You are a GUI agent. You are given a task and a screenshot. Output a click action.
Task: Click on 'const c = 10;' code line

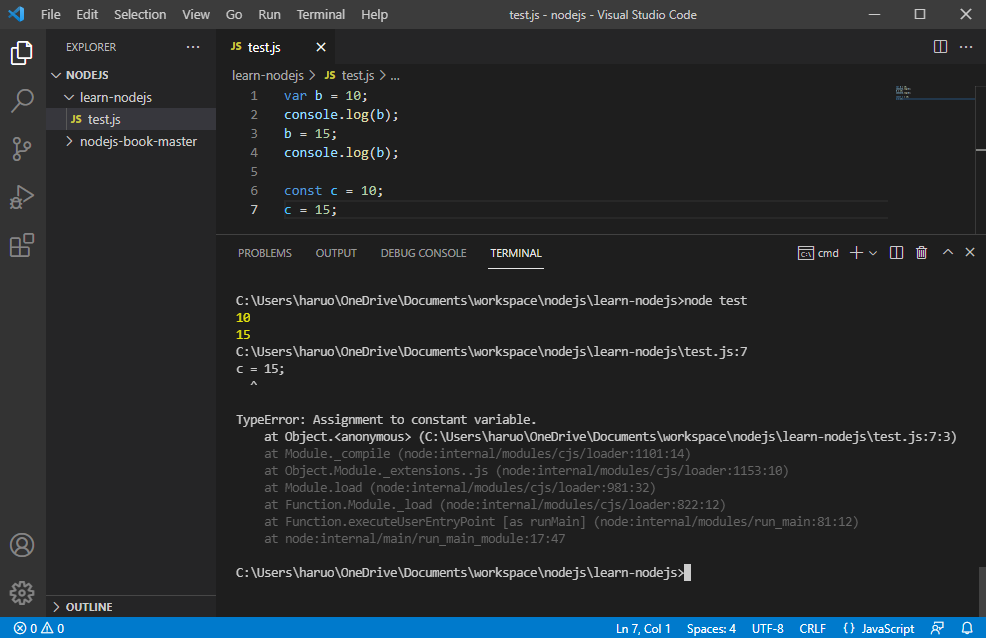333,190
